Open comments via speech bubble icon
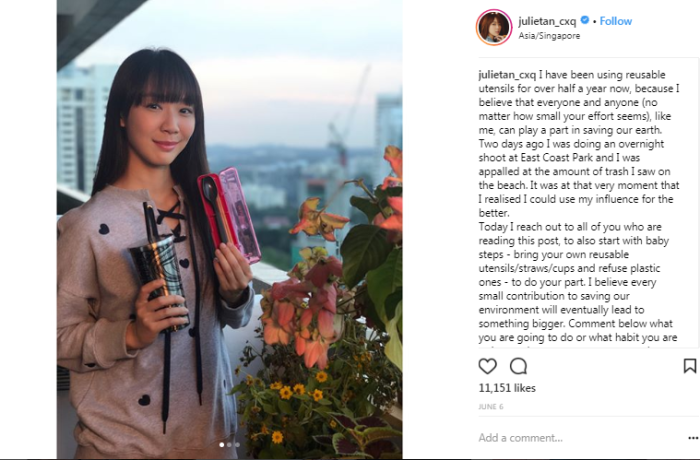Screen dimensions: 700x460 (518, 366)
